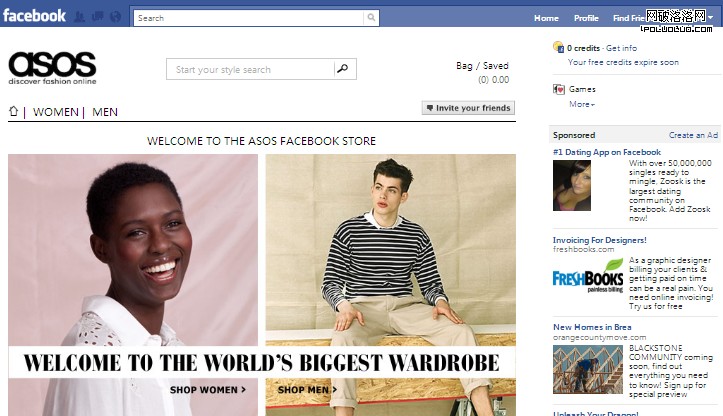Open the WOMEN menu

(56, 112)
